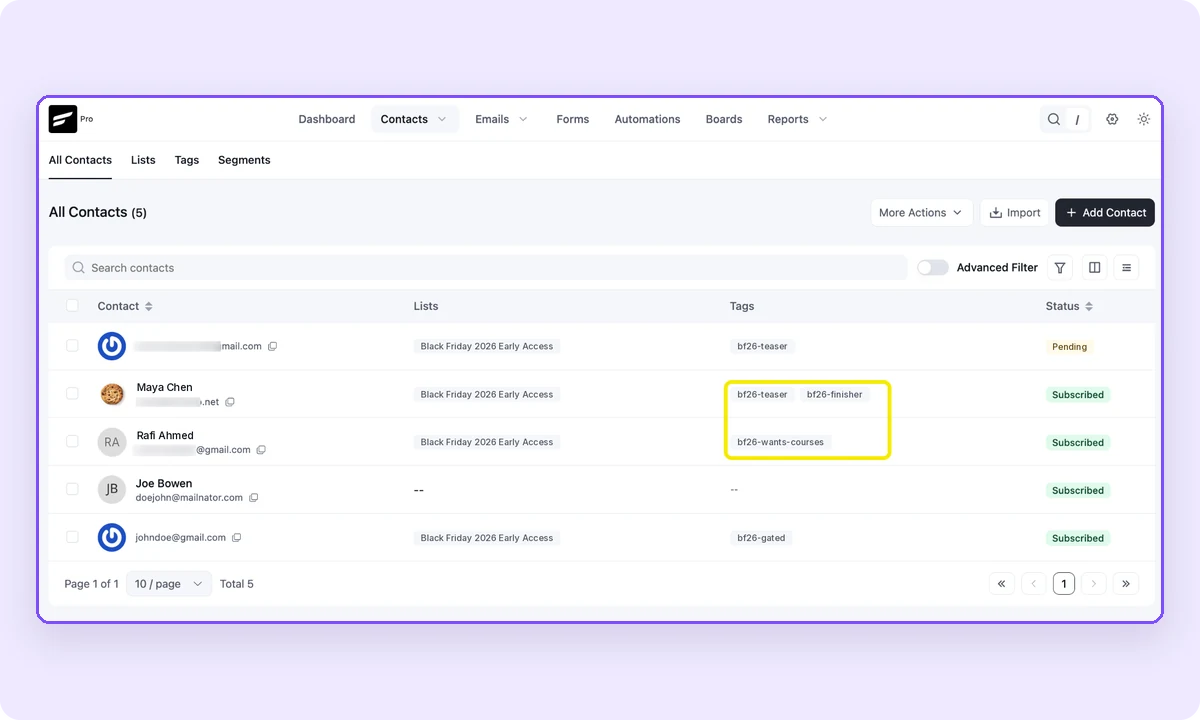Image resolution: width=1200 pixels, height=720 pixels.
Task: Open Joe Bowen contact name link
Action: click(164, 483)
